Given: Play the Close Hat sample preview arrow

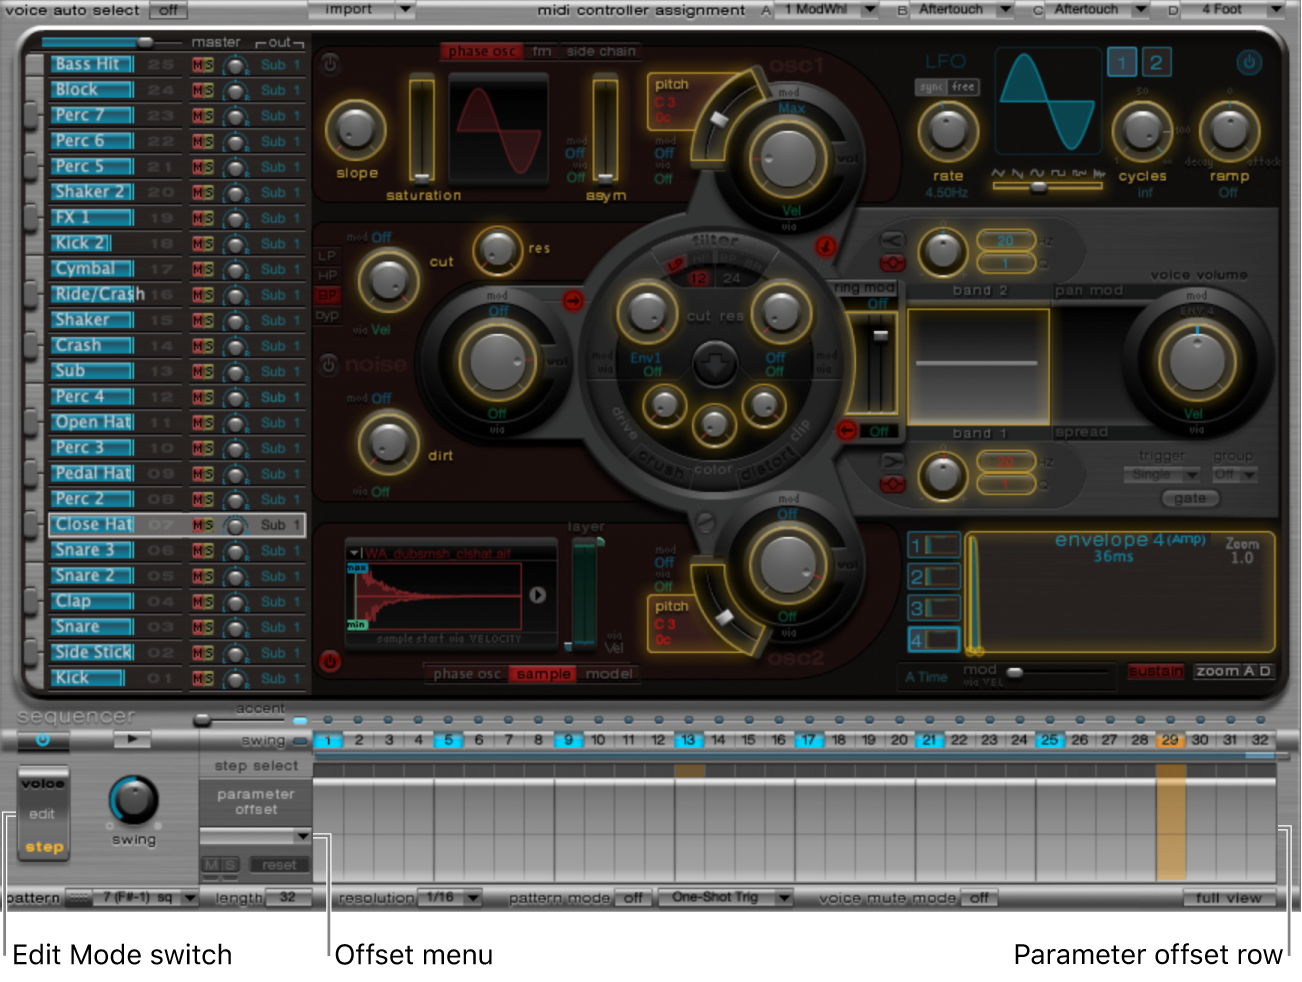Looking at the screenshot, I should click(x=538, y=596).
